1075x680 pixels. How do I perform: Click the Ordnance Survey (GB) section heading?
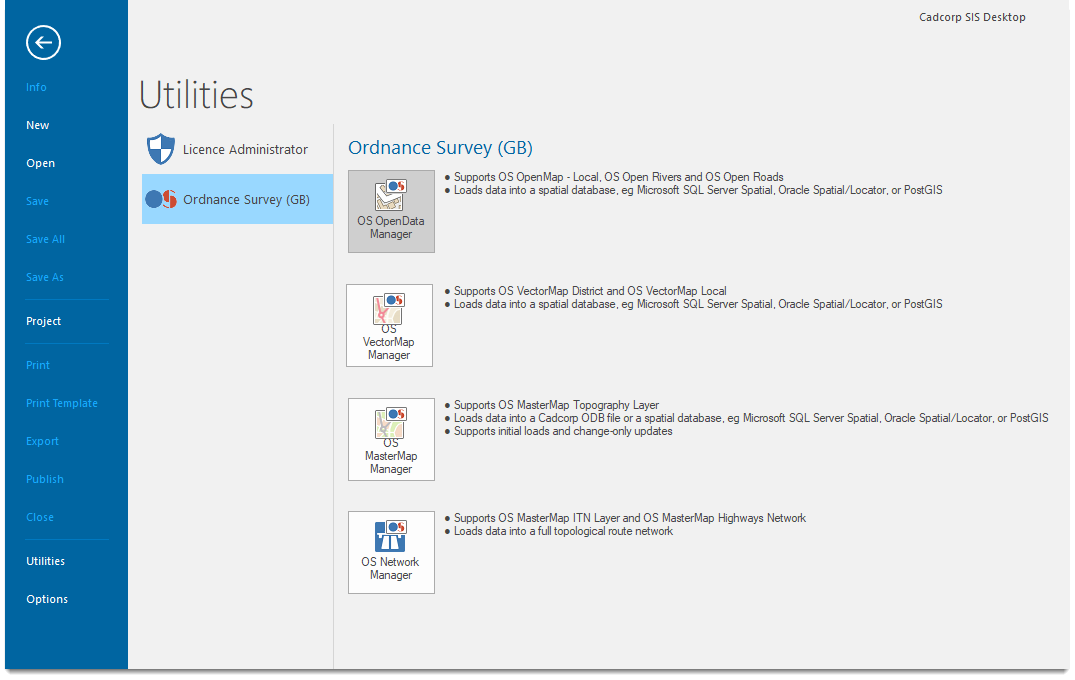pos(440,148)
